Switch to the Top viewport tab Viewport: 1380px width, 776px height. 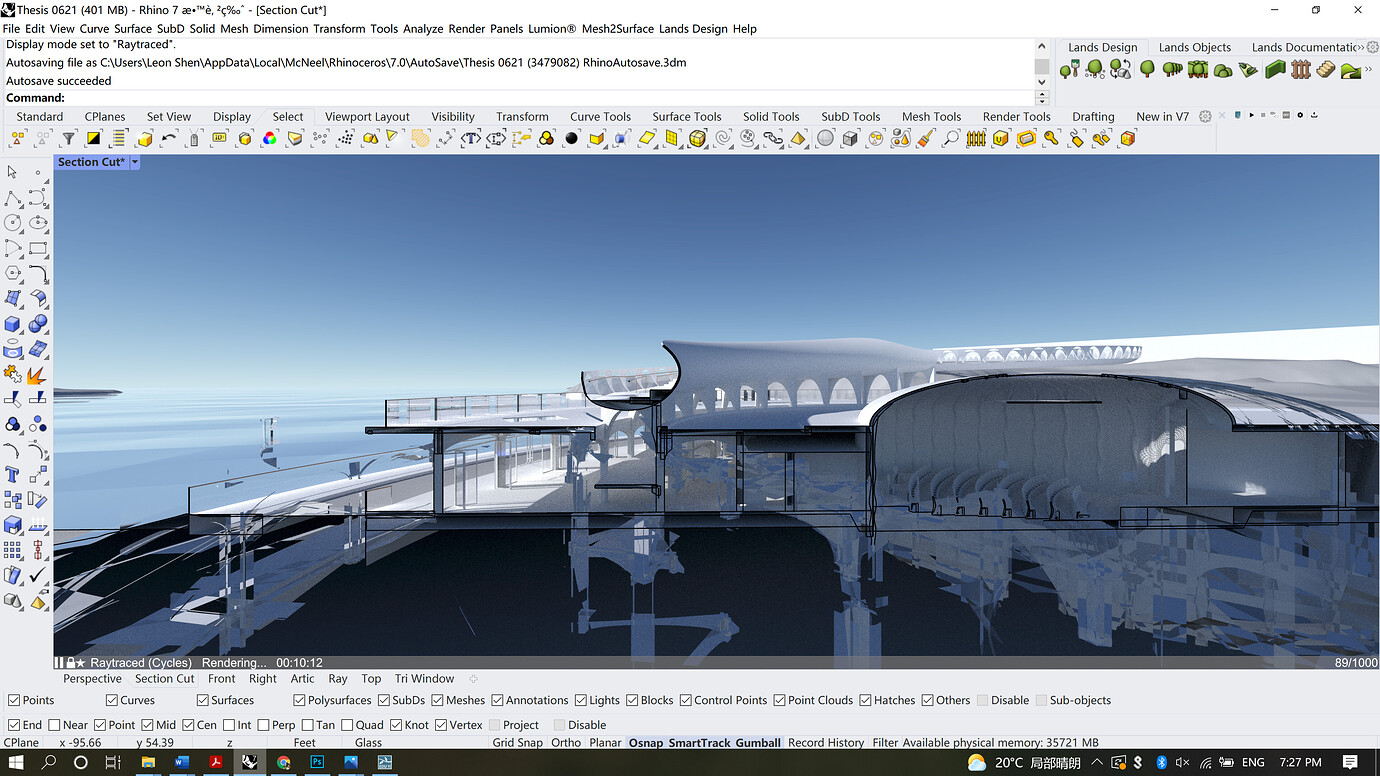[371, 678]
